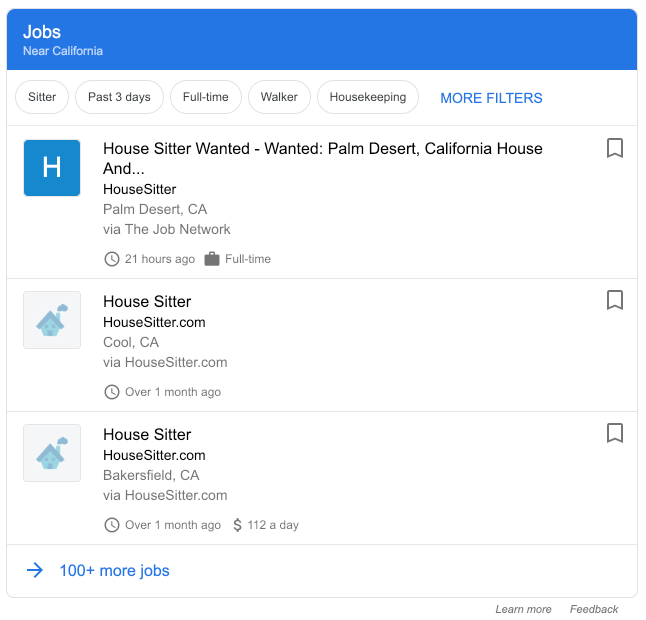Open MORE FILTERS

click(x=491, y=98)
